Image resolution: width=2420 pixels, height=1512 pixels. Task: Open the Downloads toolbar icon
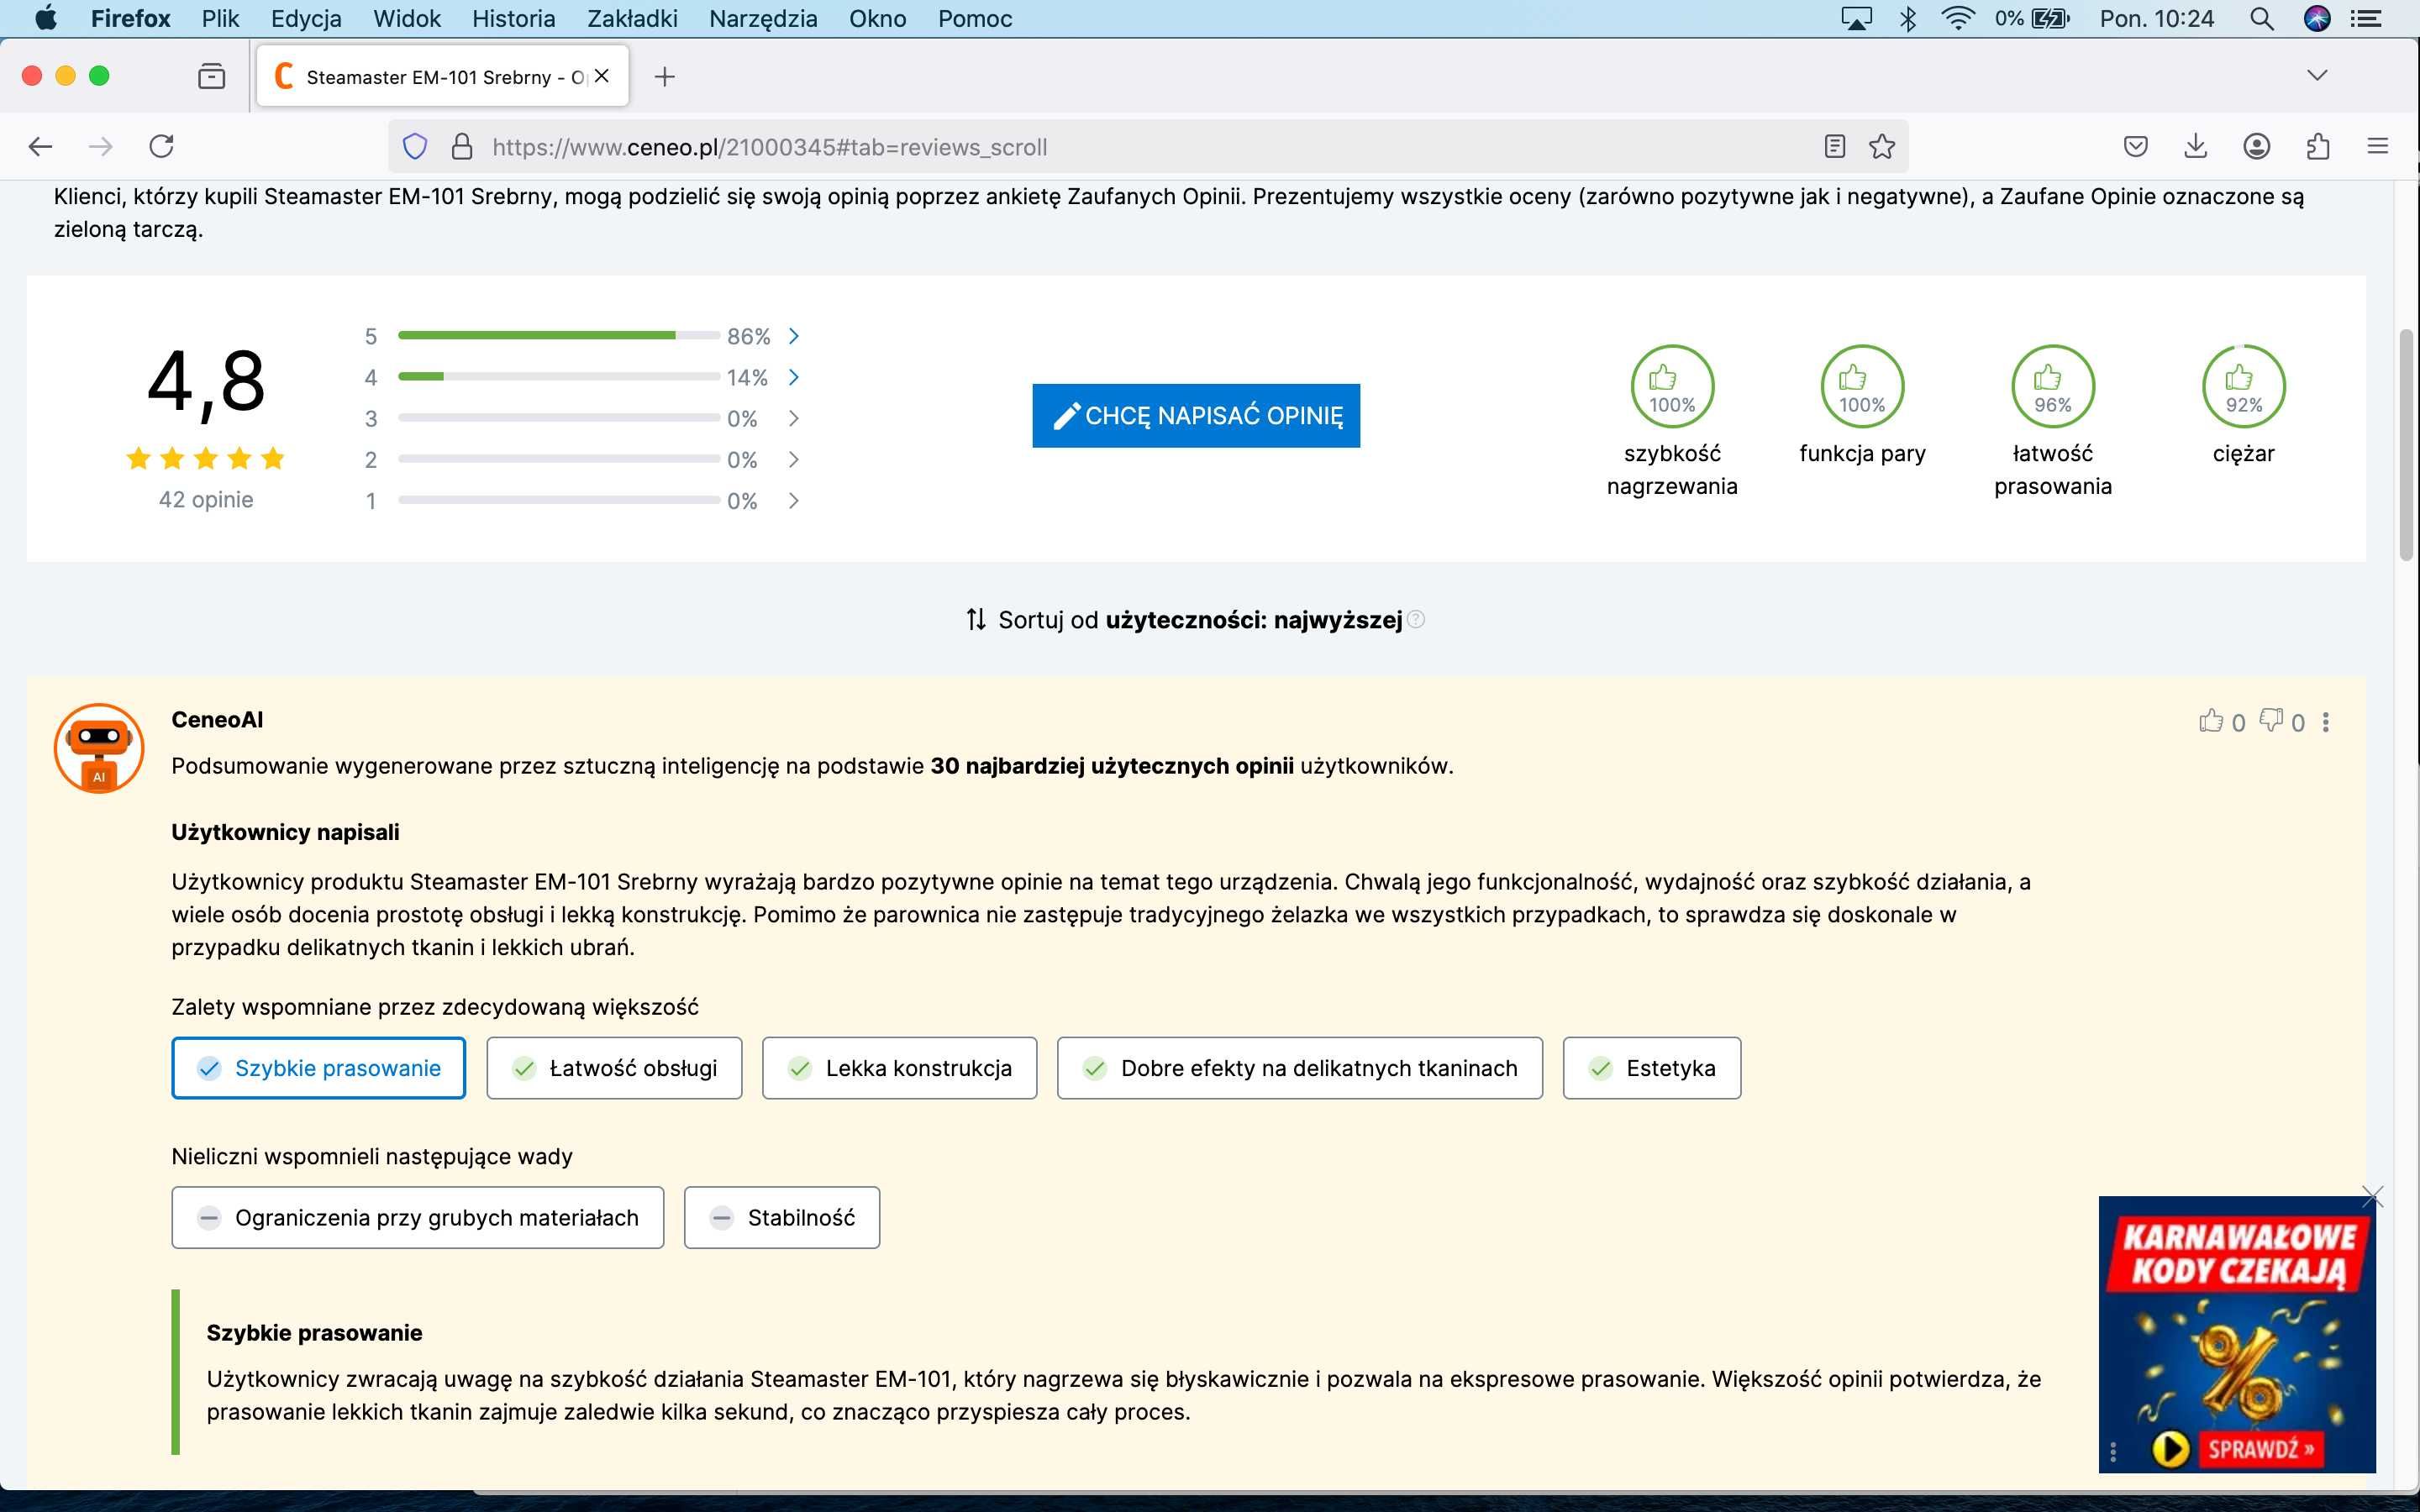(2196, 147)
